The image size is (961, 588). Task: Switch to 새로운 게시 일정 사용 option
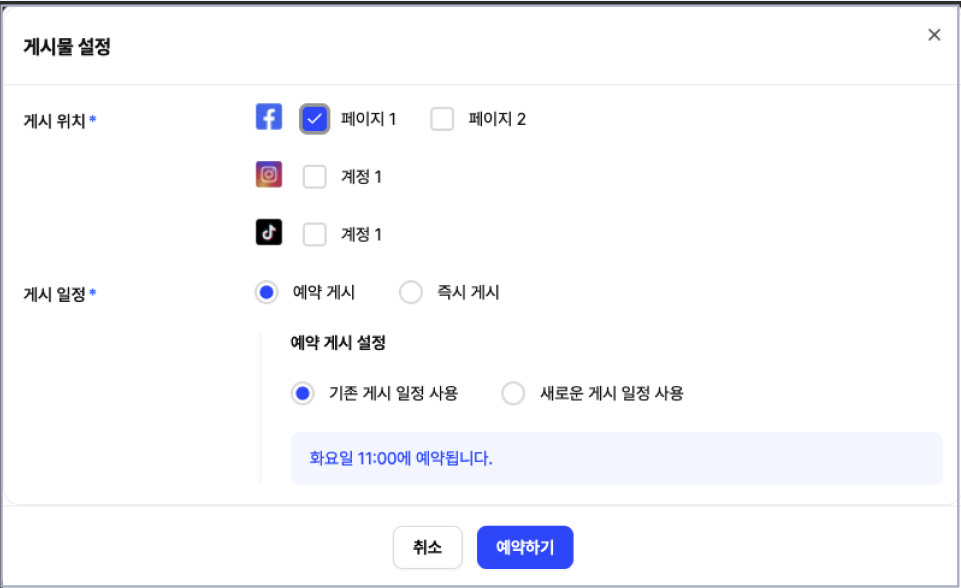(x=513, y=393)
